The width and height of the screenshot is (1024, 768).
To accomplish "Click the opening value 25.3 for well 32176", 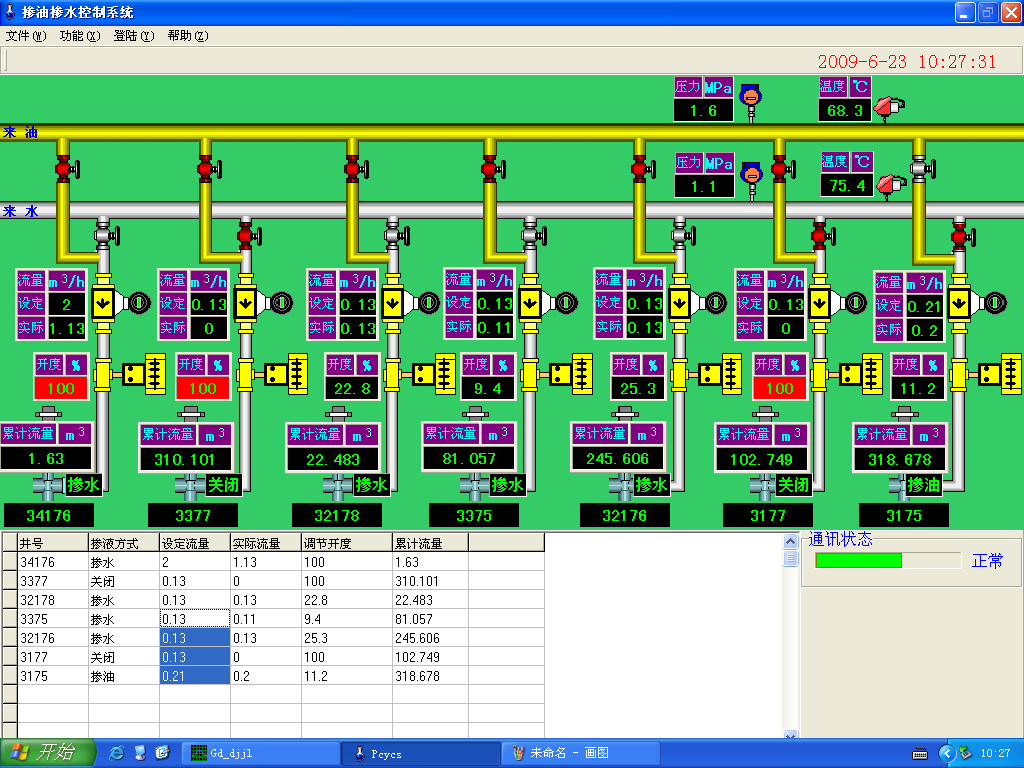I will (638, 389).
